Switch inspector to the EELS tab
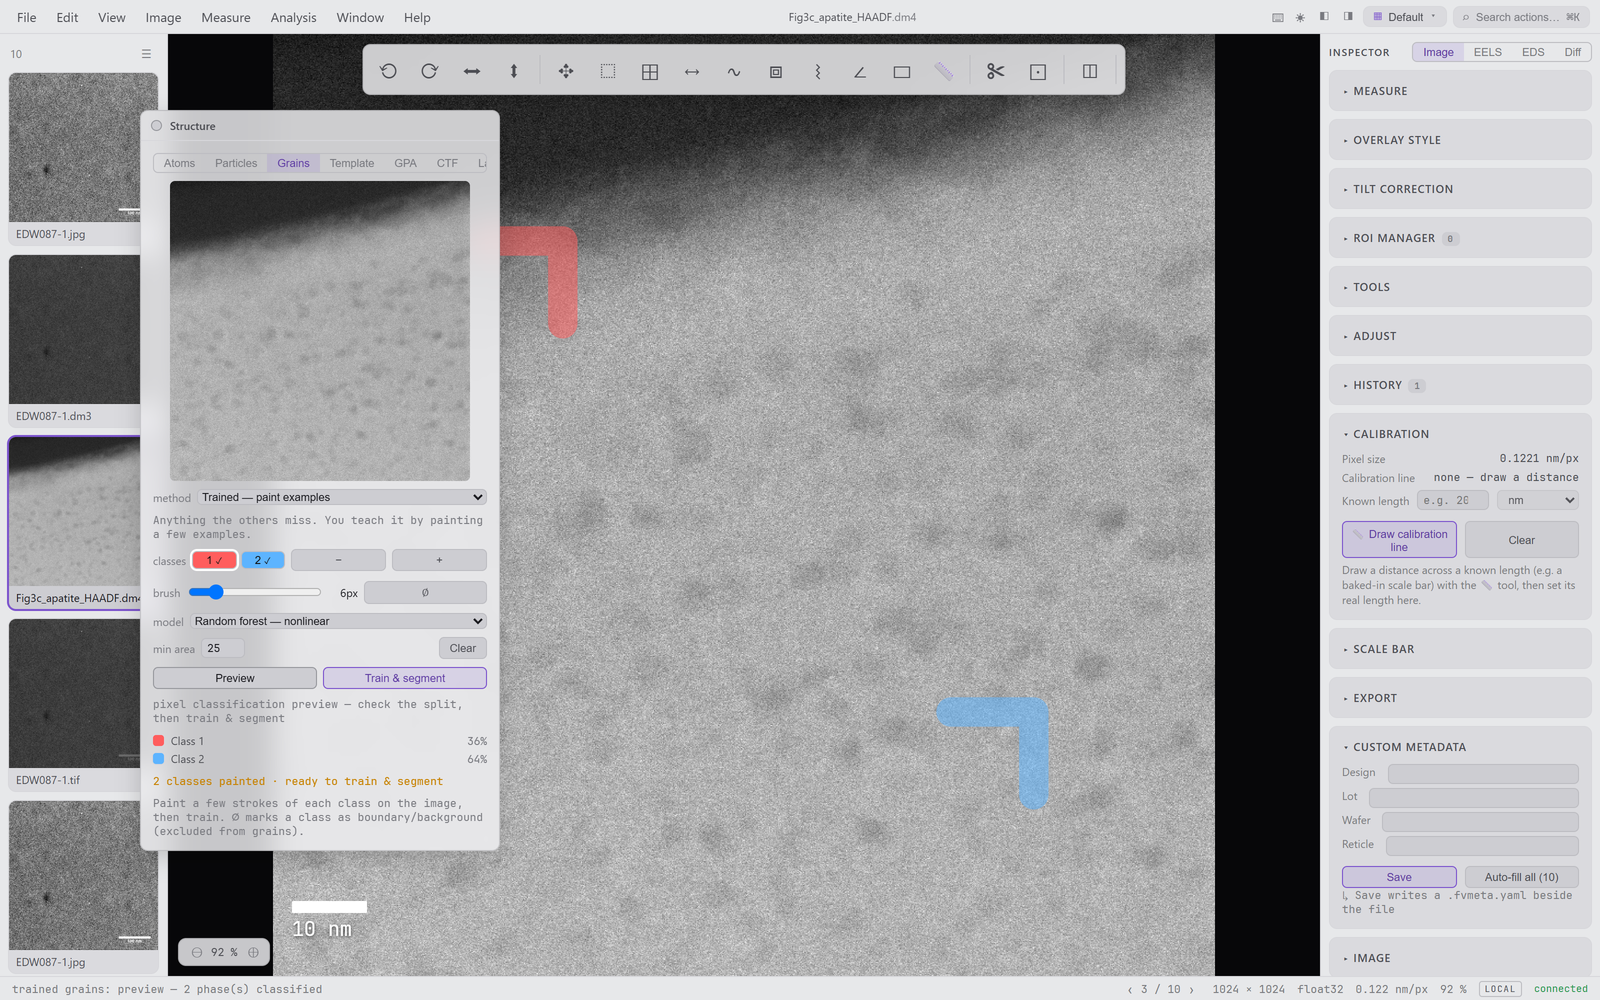Viewport: 1600px width, 1000px height. pyautogui.click(x=1487, y=52)
